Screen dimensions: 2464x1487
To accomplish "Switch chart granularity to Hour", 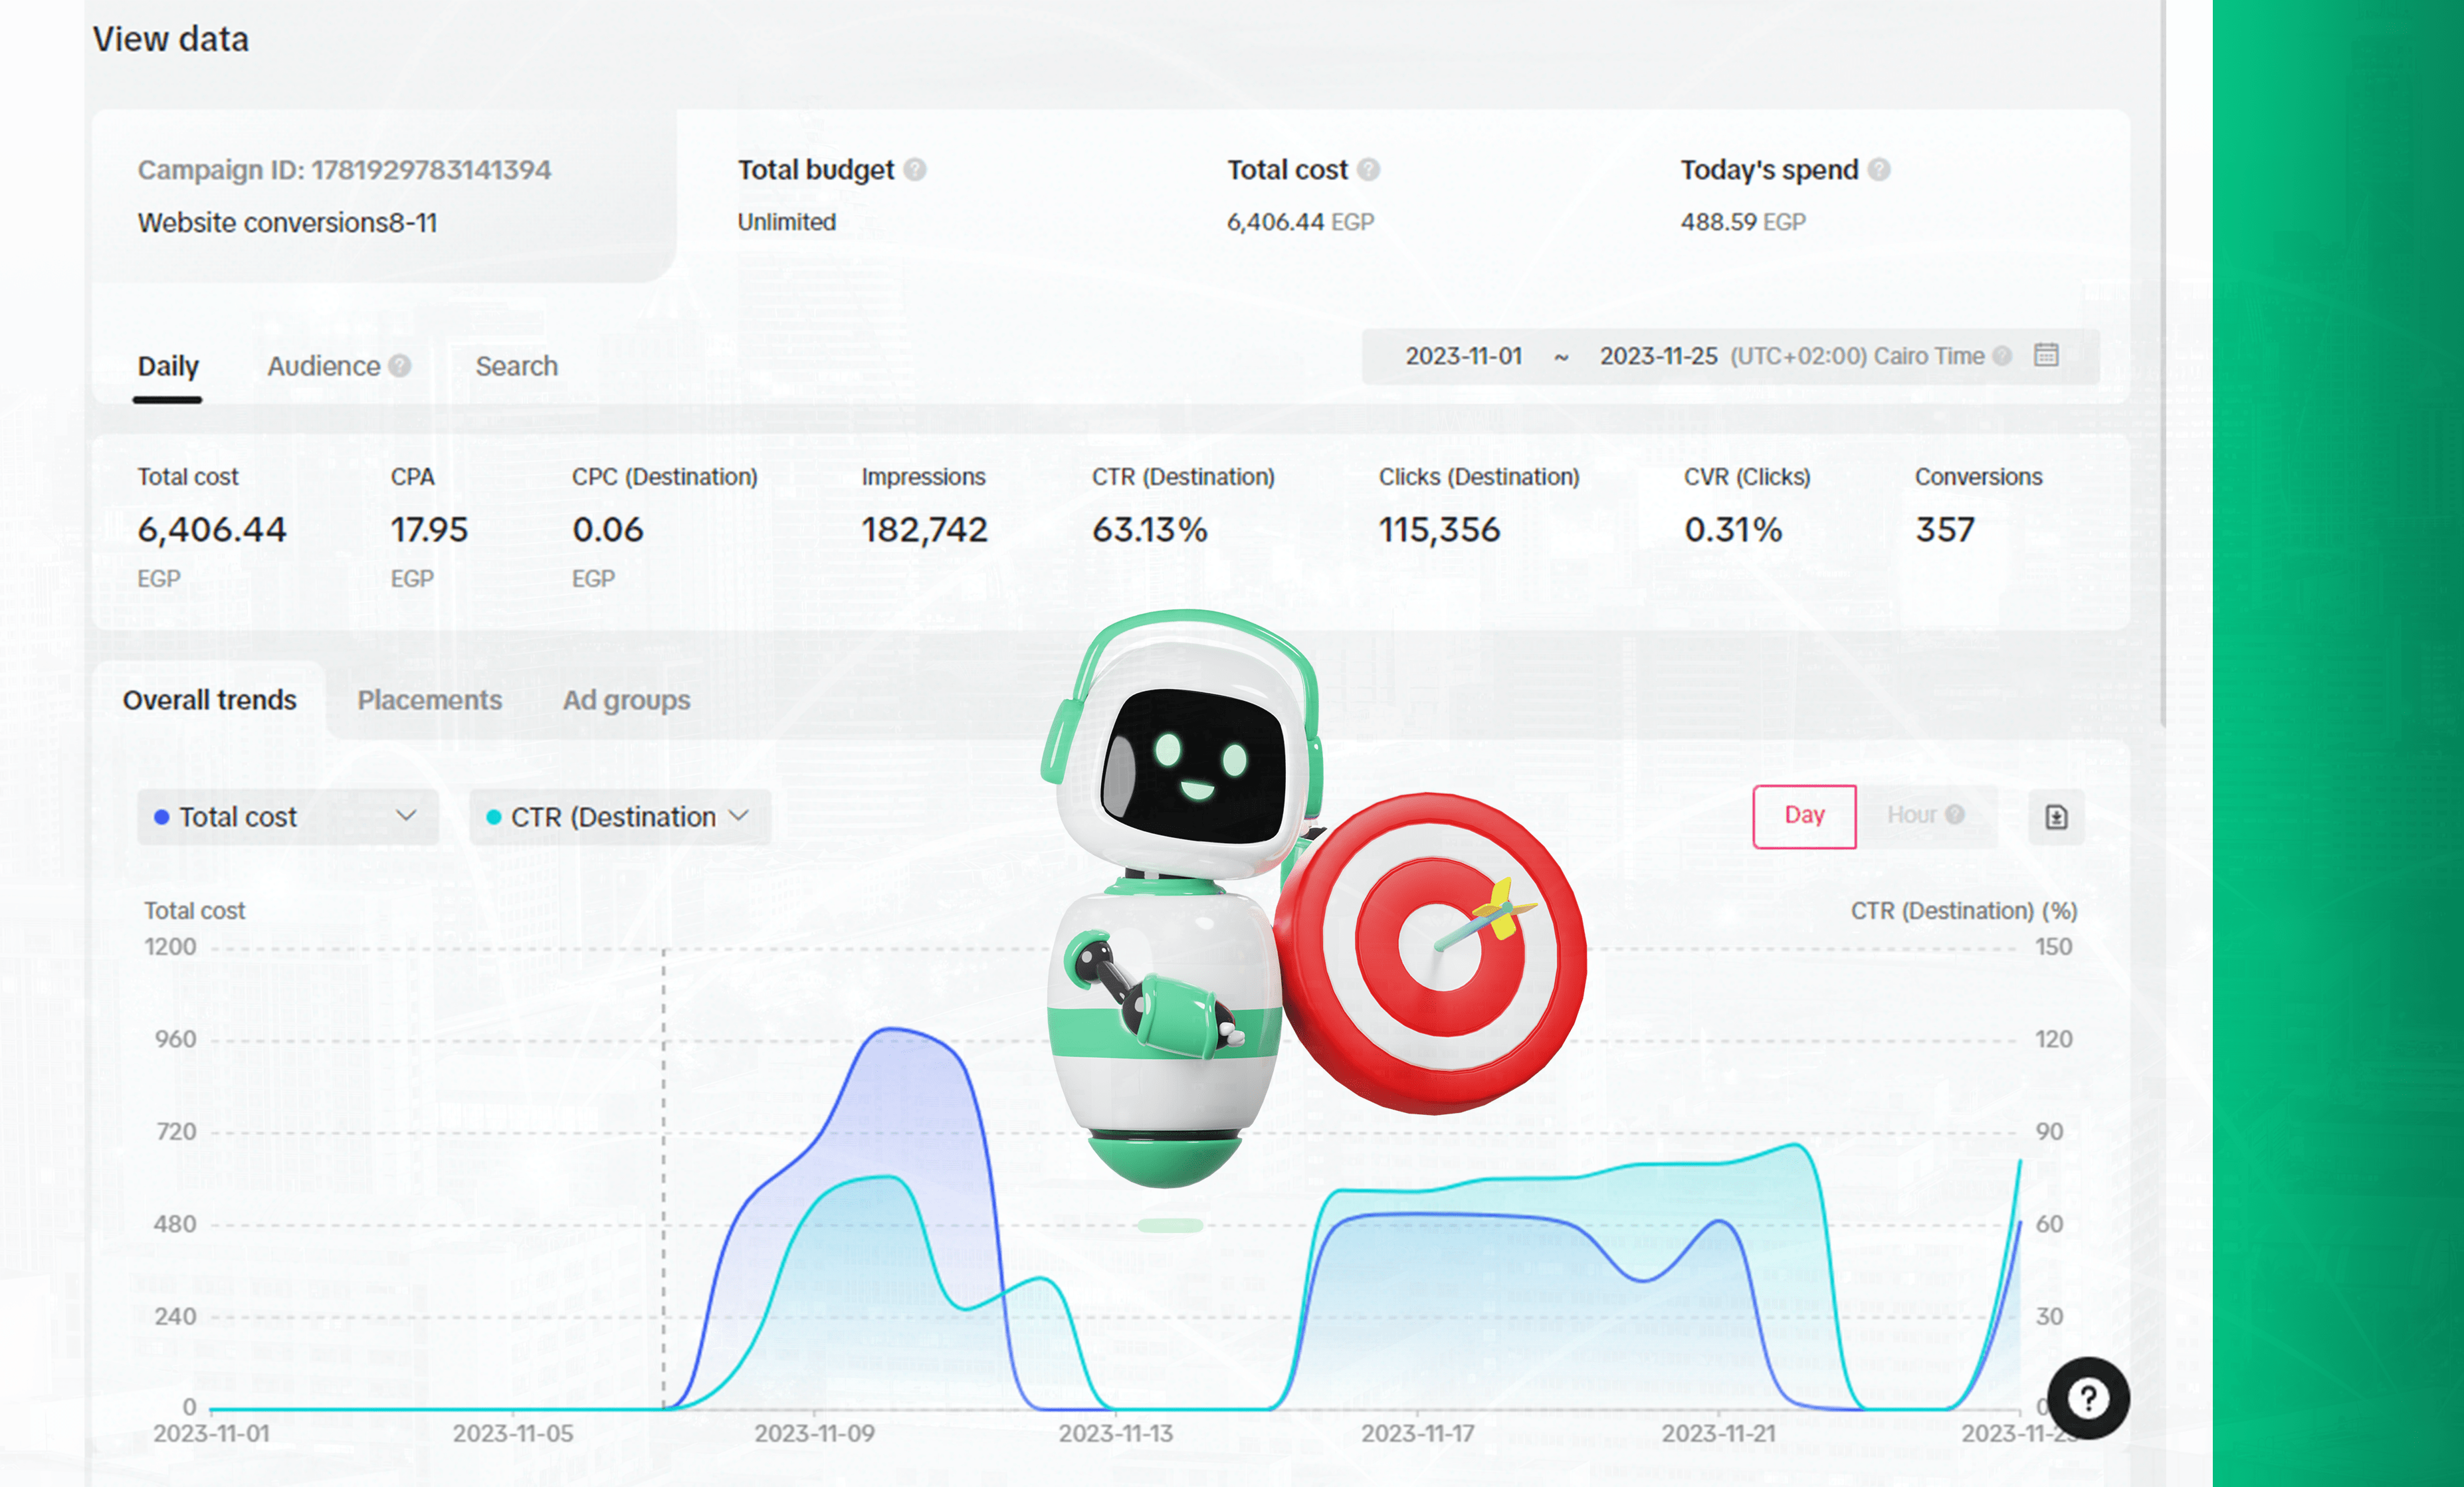I will pyautogui.click(x=1911, y=816).
